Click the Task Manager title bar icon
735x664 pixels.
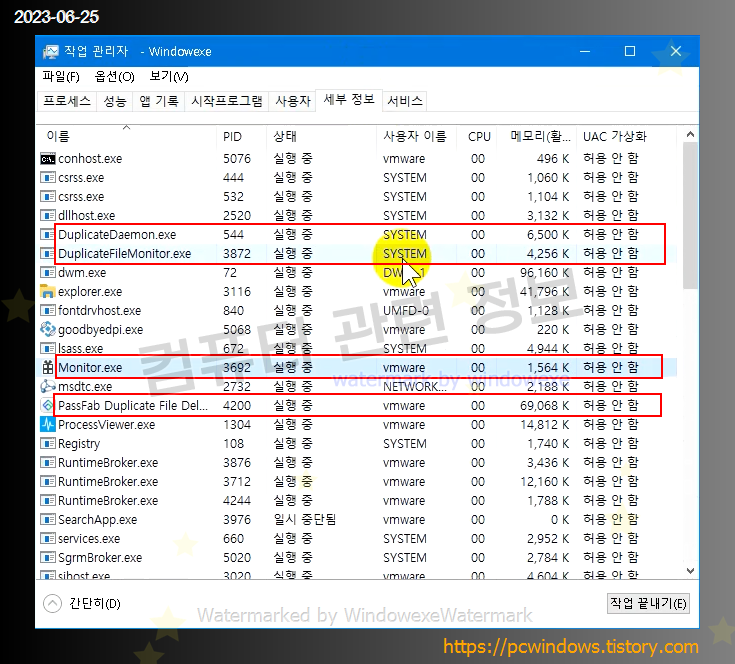(x=51, y=52)
